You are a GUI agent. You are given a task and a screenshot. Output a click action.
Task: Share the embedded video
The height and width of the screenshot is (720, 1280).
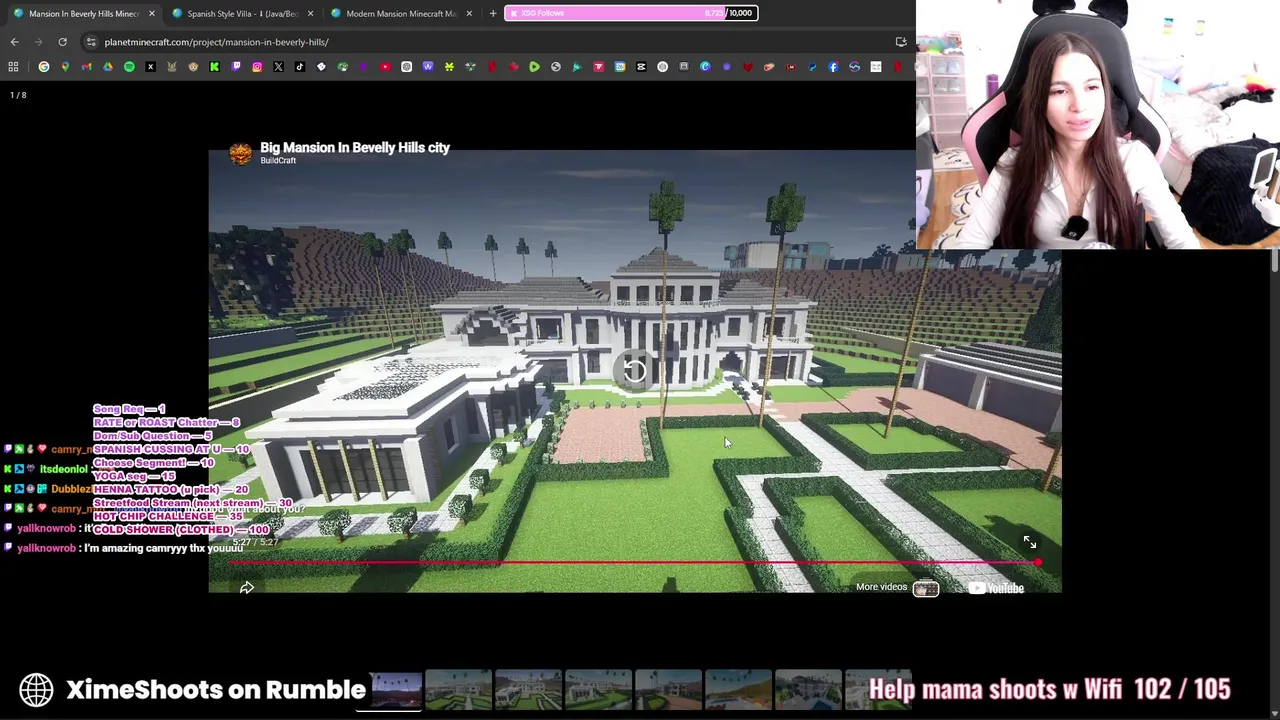[x=247, y=588]
